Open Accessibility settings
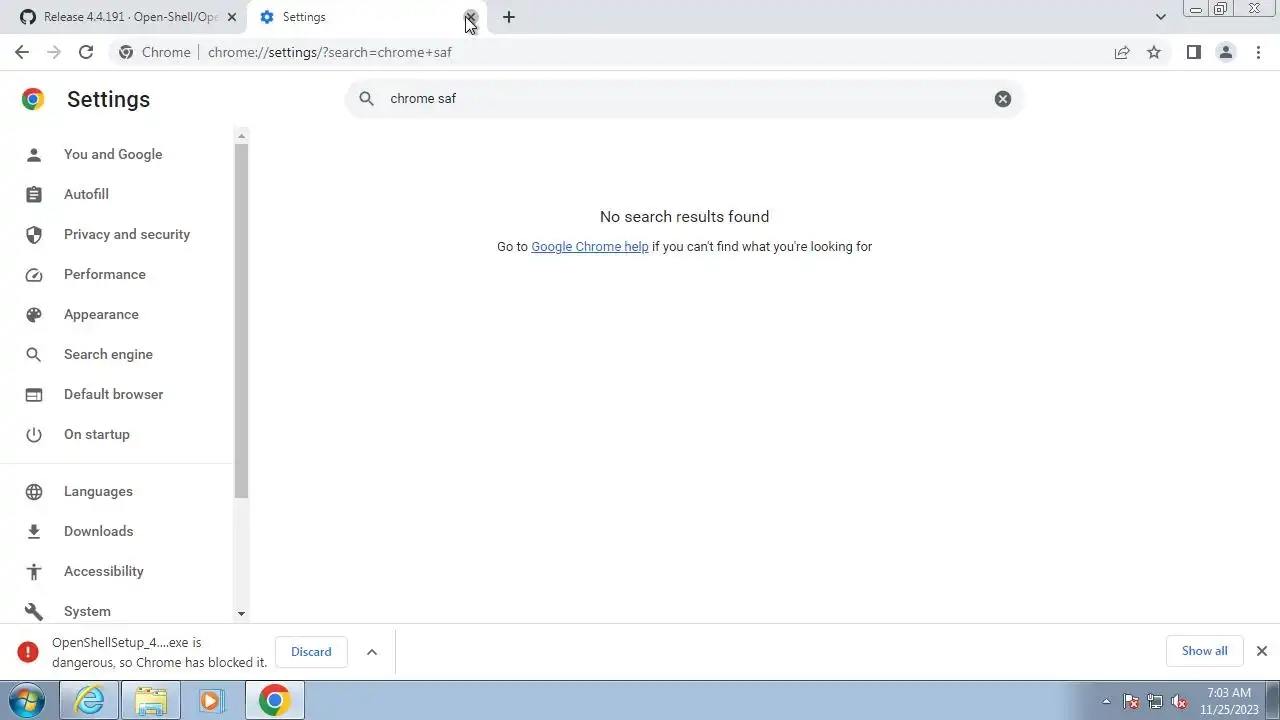The height and width of the screenshot is (720, 1280). click(104, 571)
